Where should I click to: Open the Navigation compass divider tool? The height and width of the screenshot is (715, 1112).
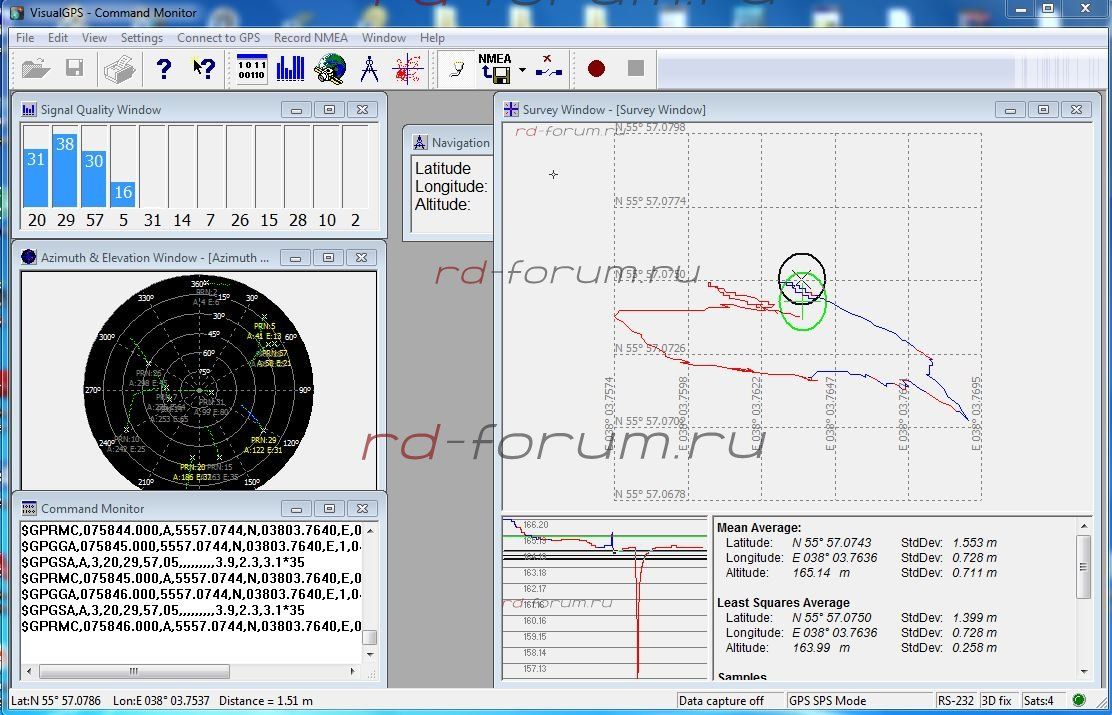coord(369,68)
